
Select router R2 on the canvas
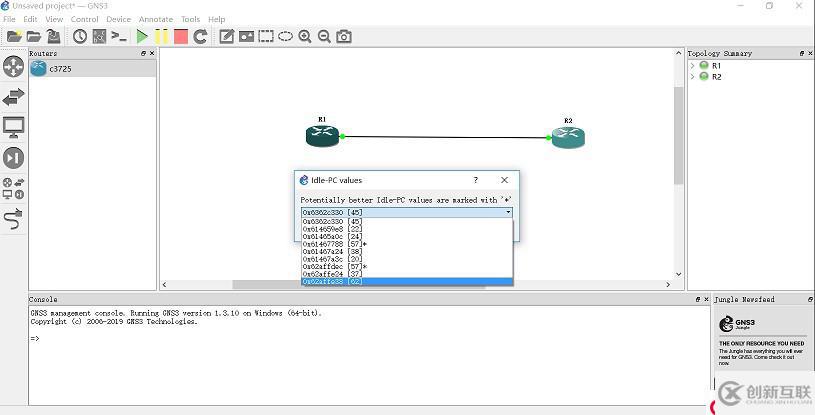coord(568,138)
